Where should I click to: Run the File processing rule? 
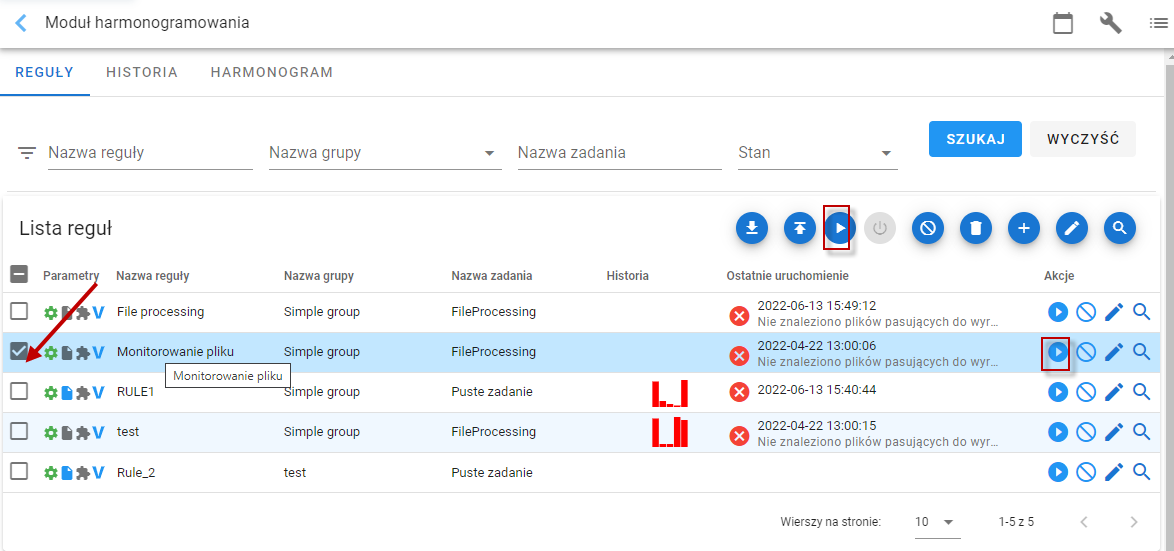point(1057,311)
